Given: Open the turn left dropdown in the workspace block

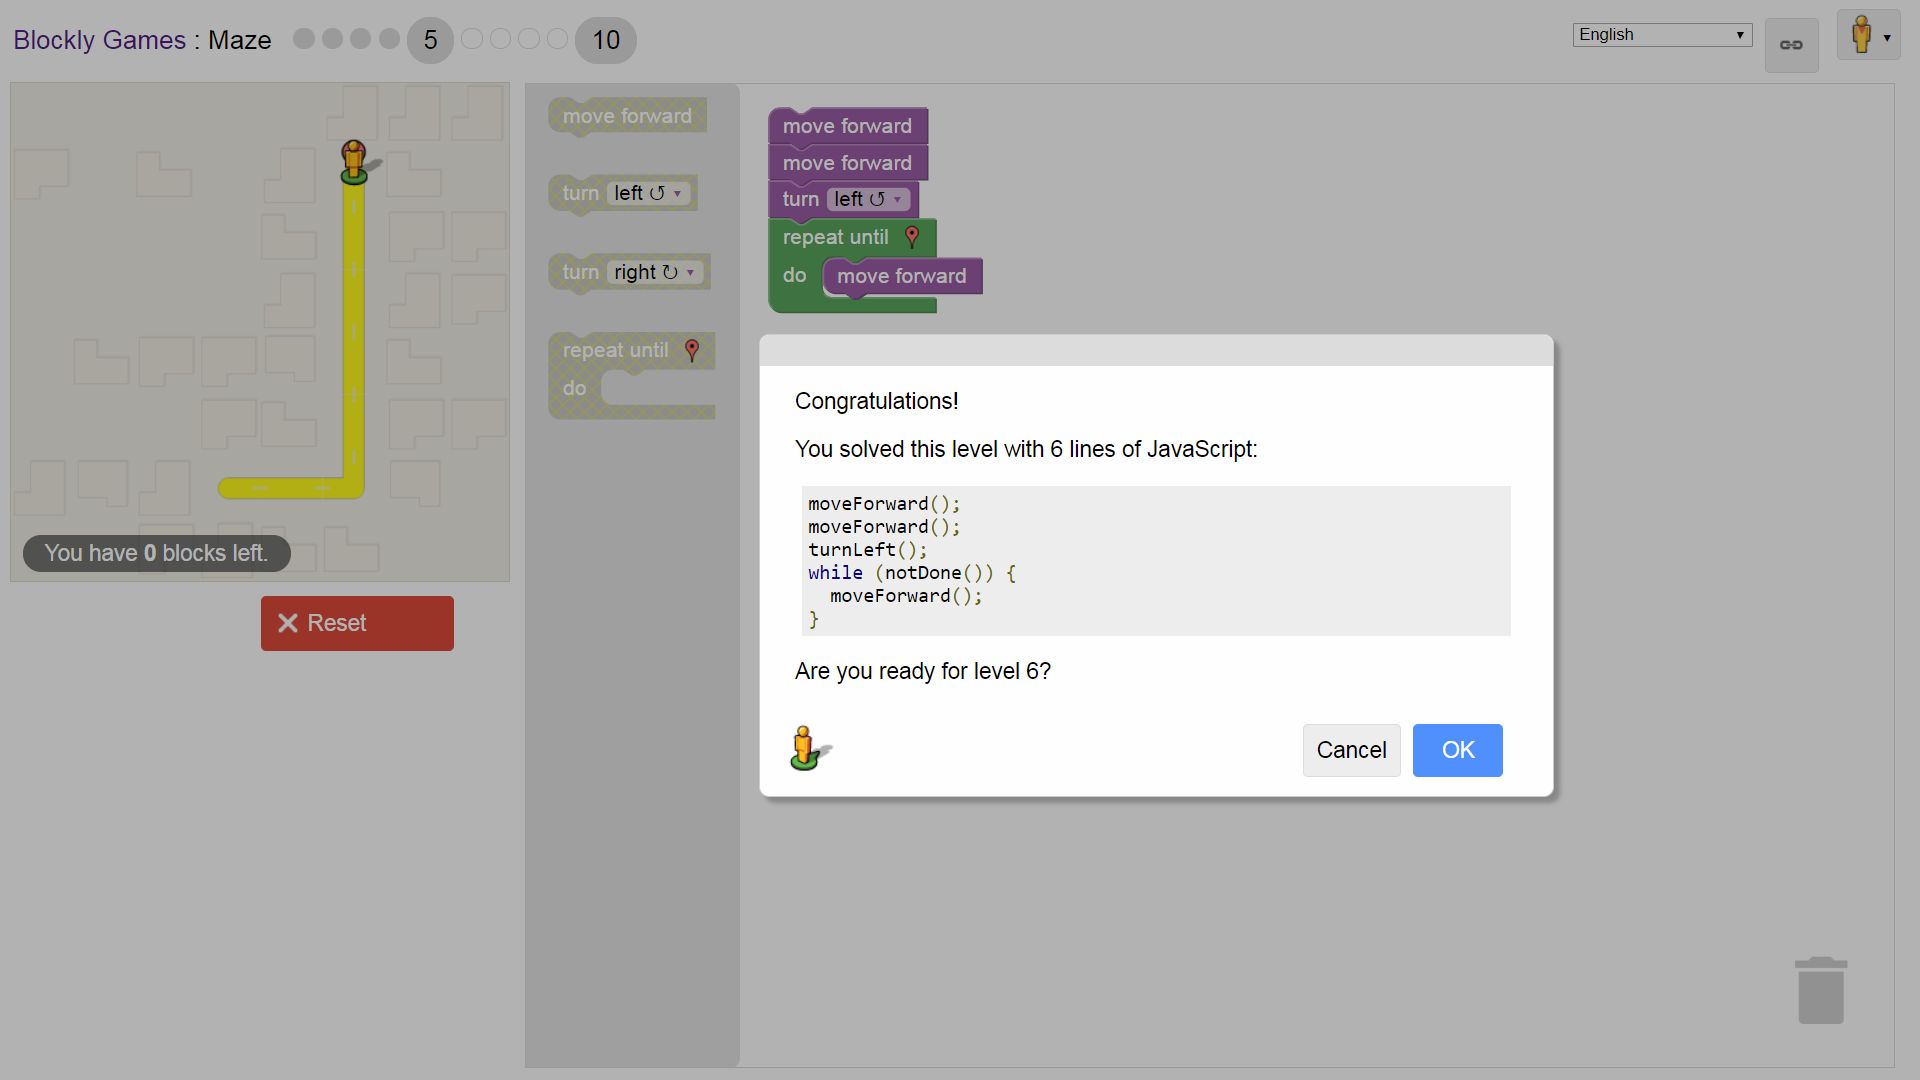Looking at the screenshot, I should [x=895, y=199].
